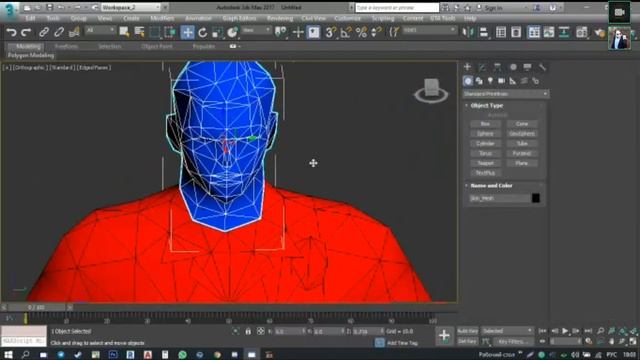
Task: Click the Sphere primitive button
Action: 485,133
